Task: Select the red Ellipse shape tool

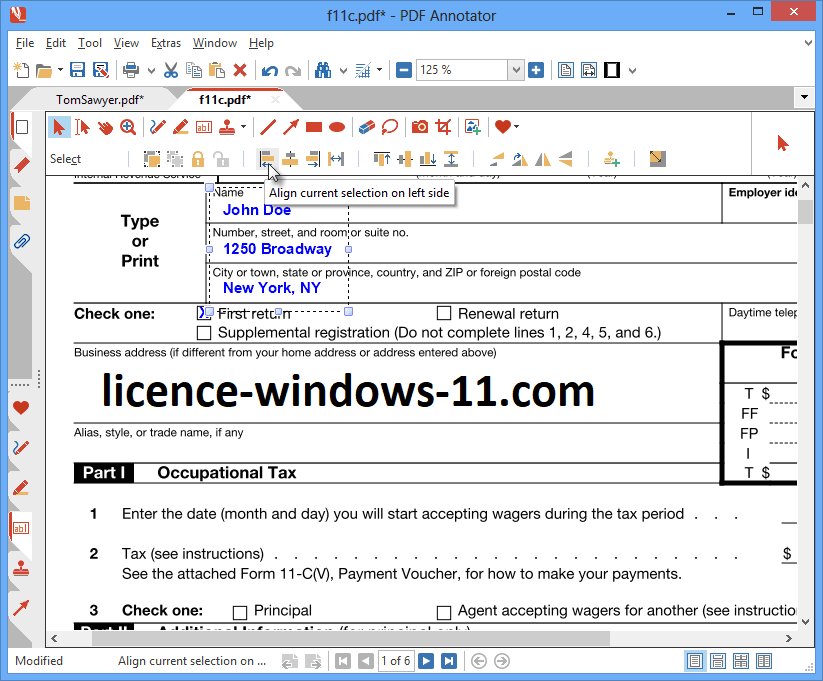Action: coord(337,127)
